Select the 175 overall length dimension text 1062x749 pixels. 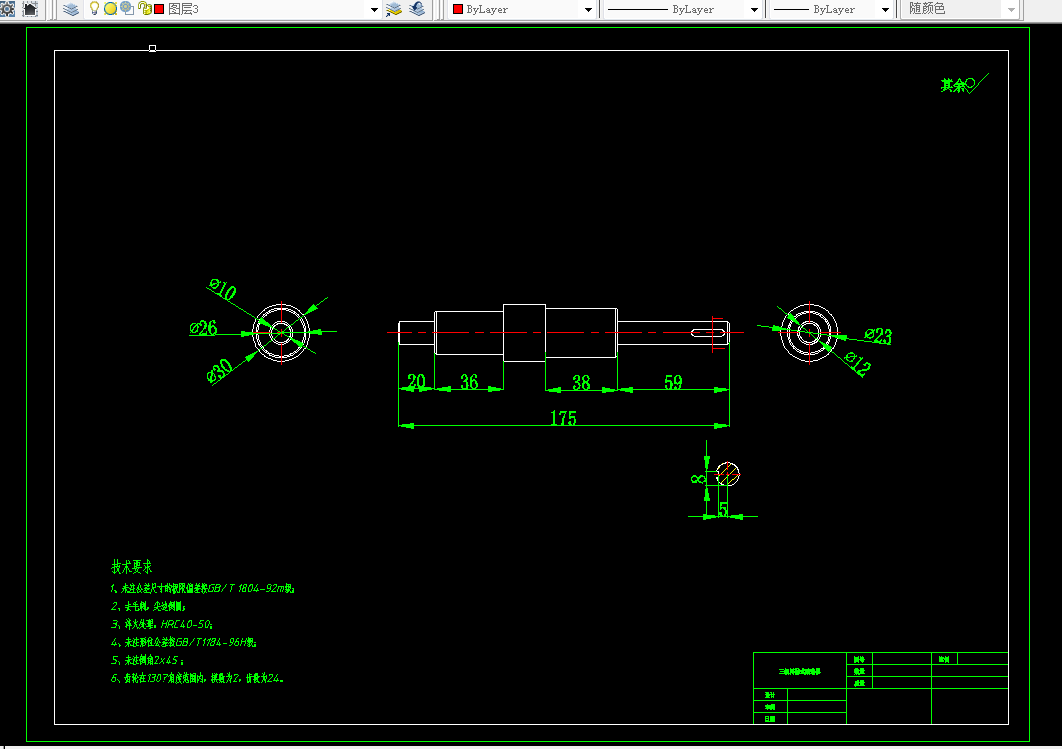(x=563, y=418)
